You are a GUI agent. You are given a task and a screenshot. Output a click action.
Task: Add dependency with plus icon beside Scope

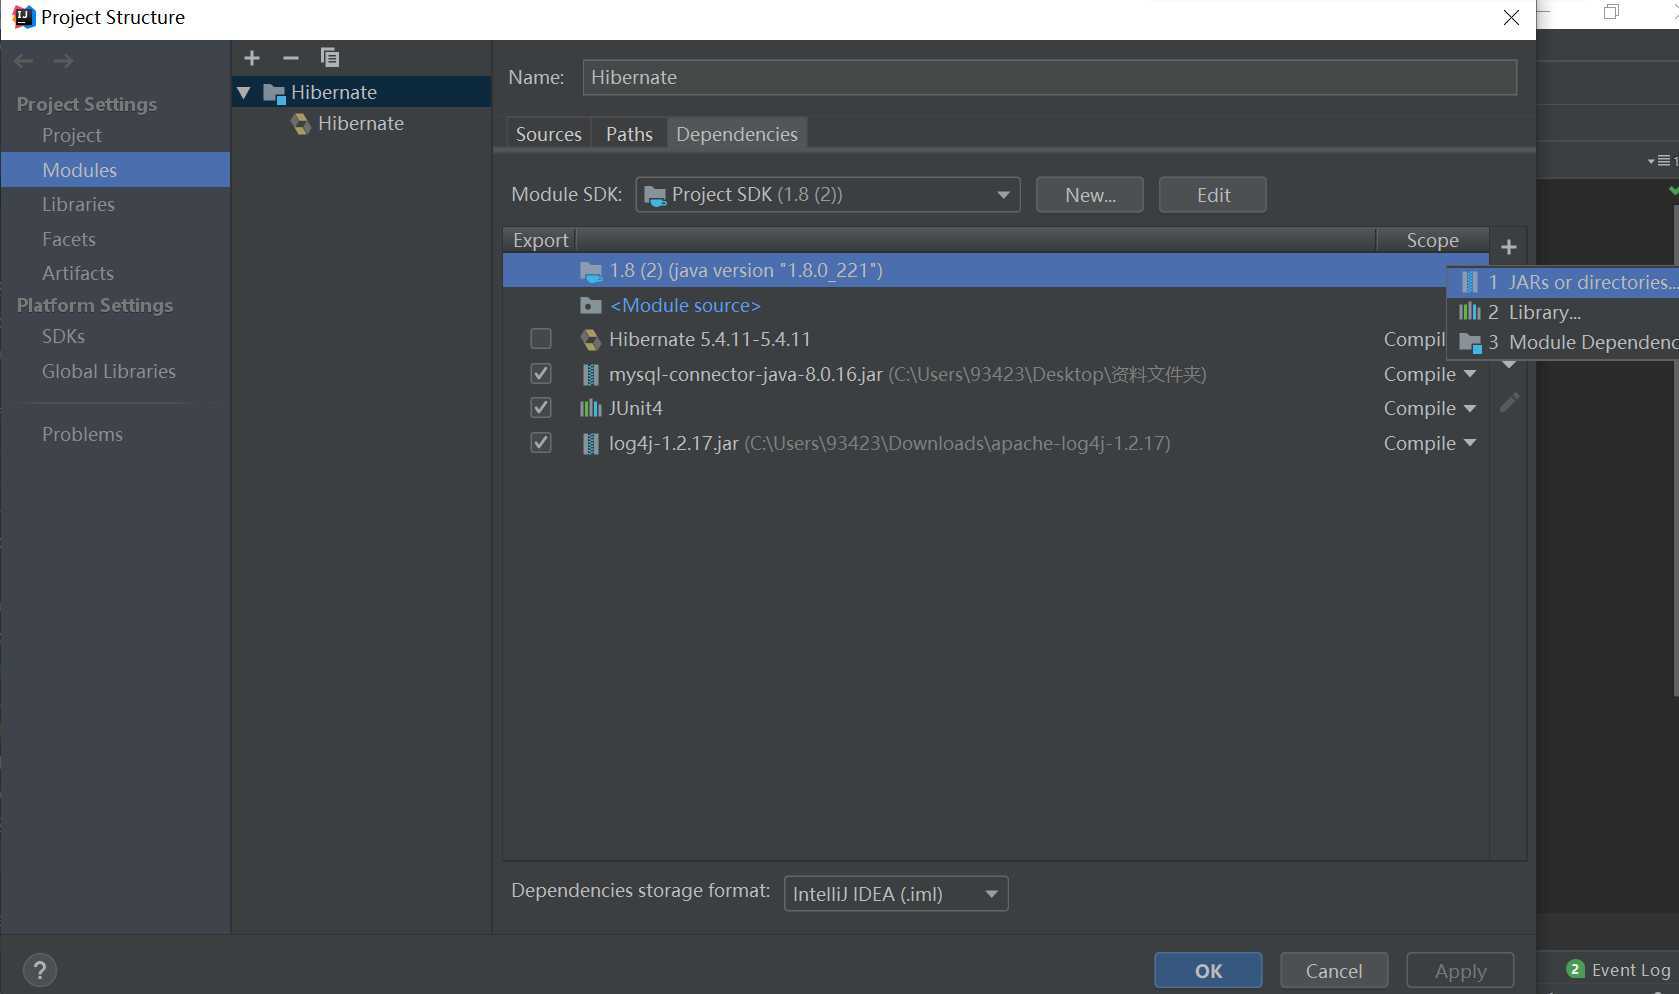pyautogui.click(x=1509, y=246)
